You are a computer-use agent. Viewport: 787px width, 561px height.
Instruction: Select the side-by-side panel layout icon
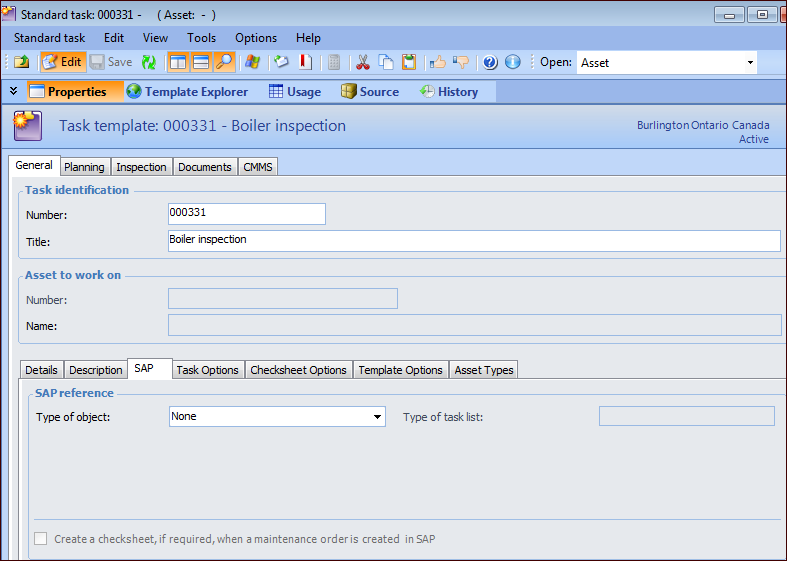coord(178,62)
